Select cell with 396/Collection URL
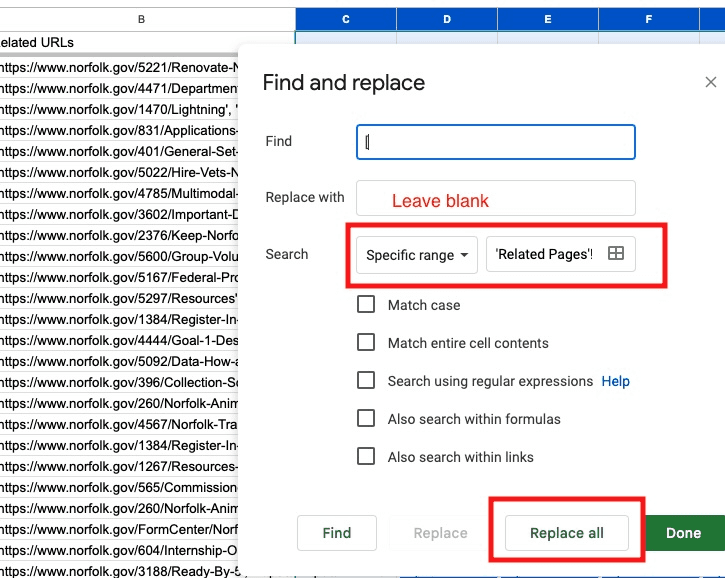The height and width of the screenshot is (578, 725). tap(119, 382)
